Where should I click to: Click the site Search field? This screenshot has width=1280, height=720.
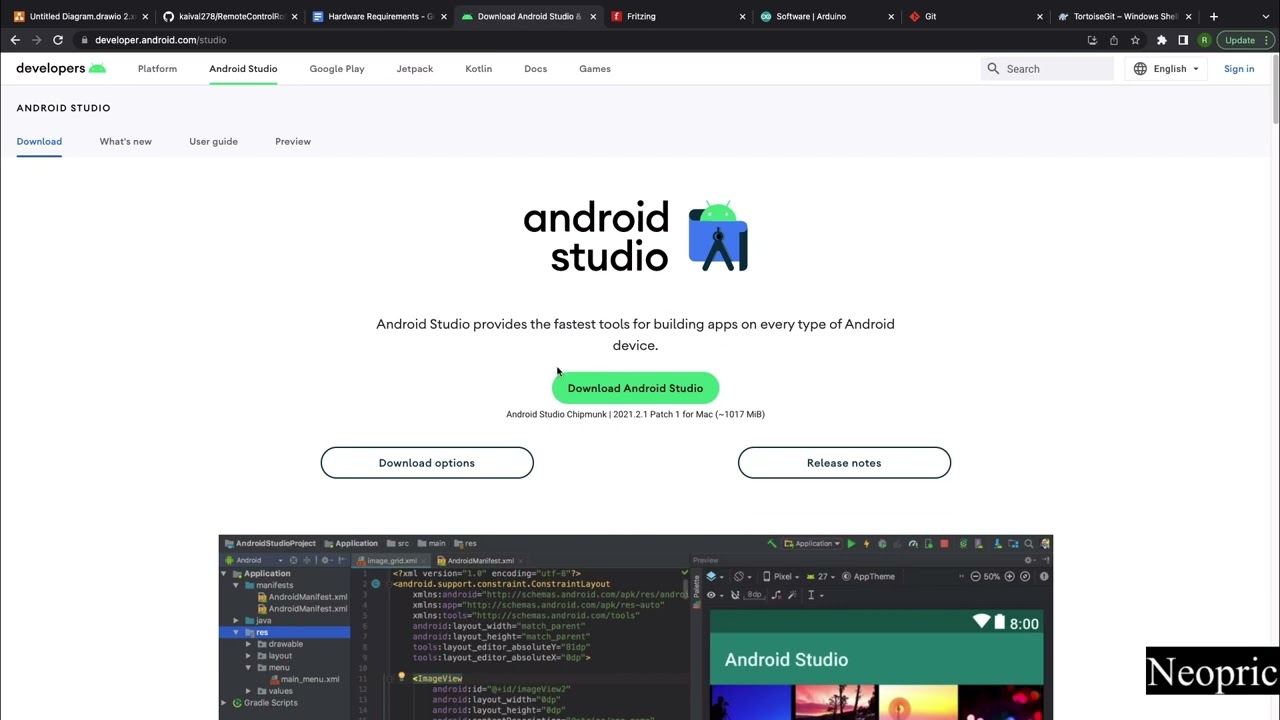tap(1047, 69)
